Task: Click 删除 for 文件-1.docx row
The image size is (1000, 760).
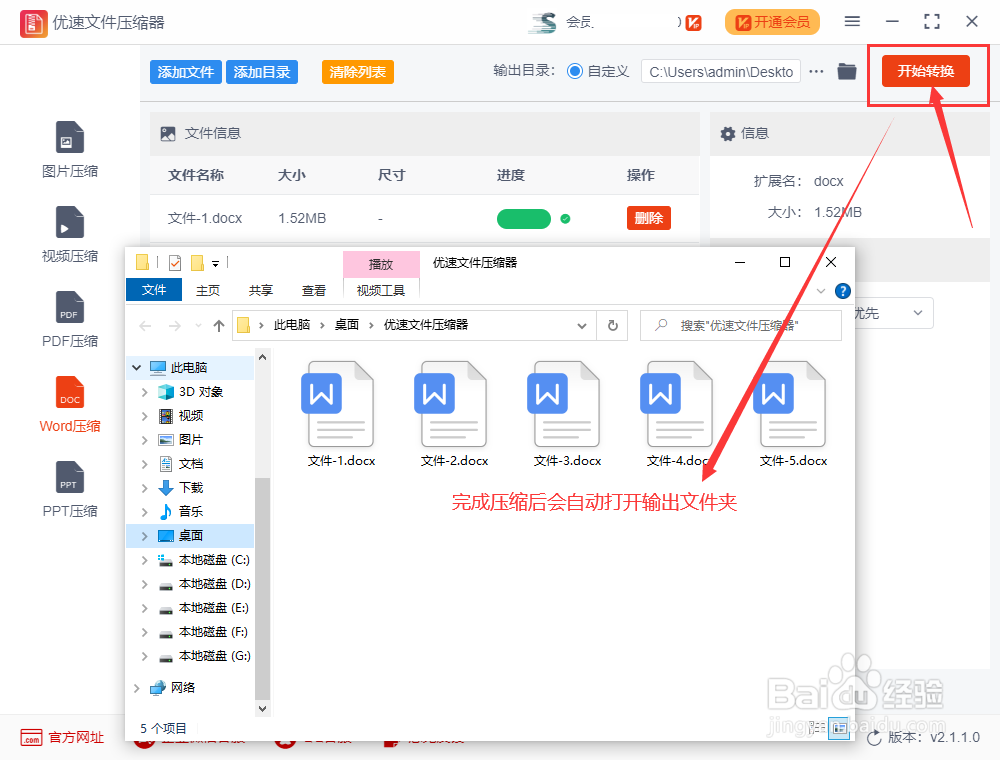Action: click(x=649, y=218)
